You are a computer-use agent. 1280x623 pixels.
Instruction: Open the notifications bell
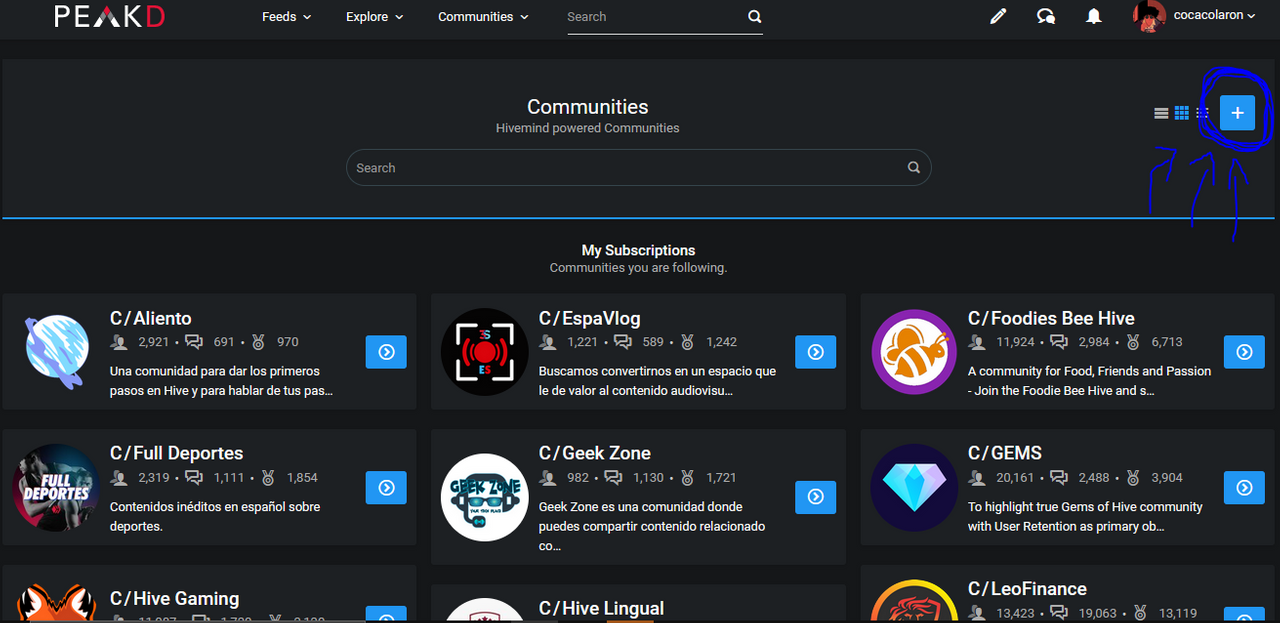(x=1094, y=16)
